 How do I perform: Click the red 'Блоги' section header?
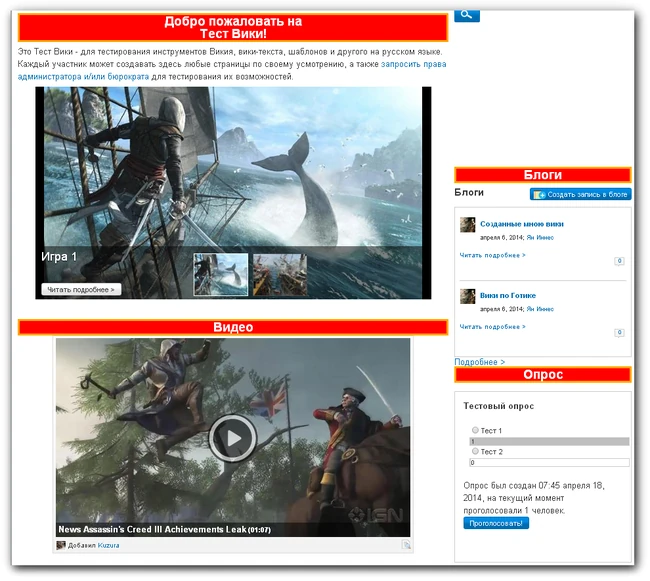pyautogui.click(x=543, y=175)
